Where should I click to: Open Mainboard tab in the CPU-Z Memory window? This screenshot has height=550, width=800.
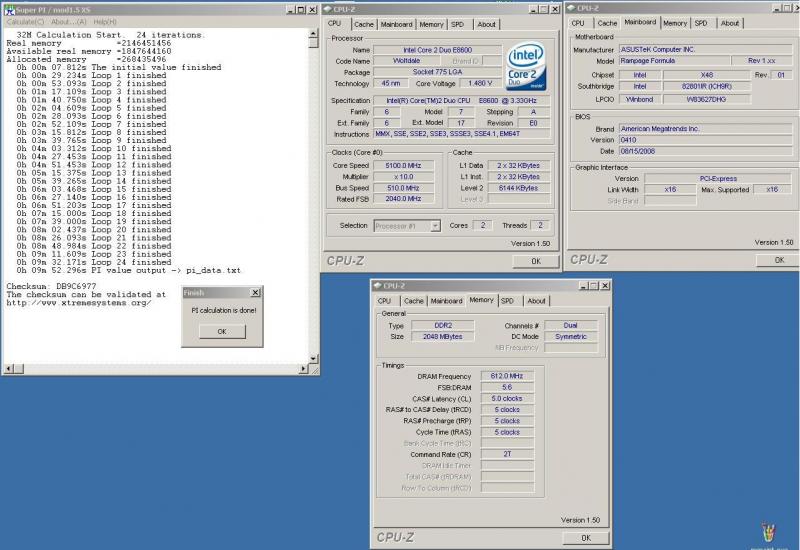pos(446,301)
